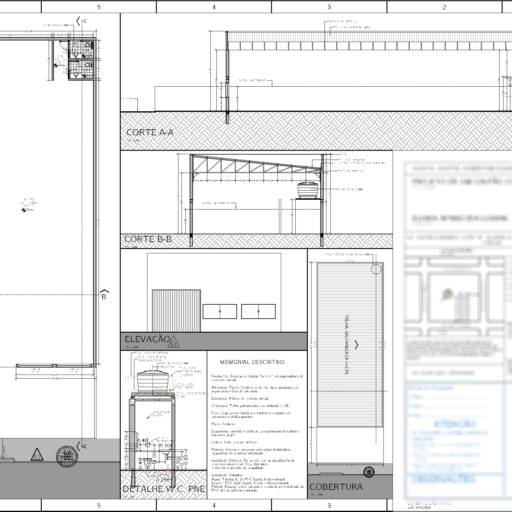Click the garage door in the elevation

(x=176, y=311)
